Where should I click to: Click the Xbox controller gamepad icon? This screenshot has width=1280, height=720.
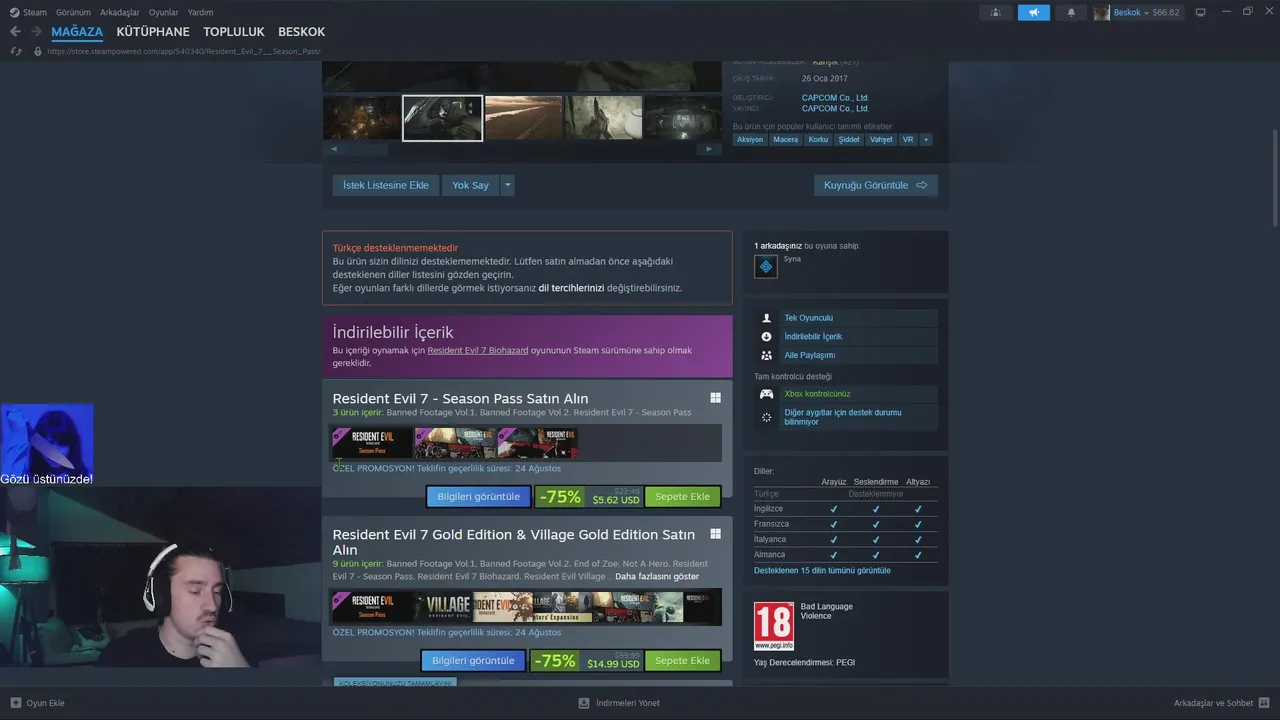766,394
